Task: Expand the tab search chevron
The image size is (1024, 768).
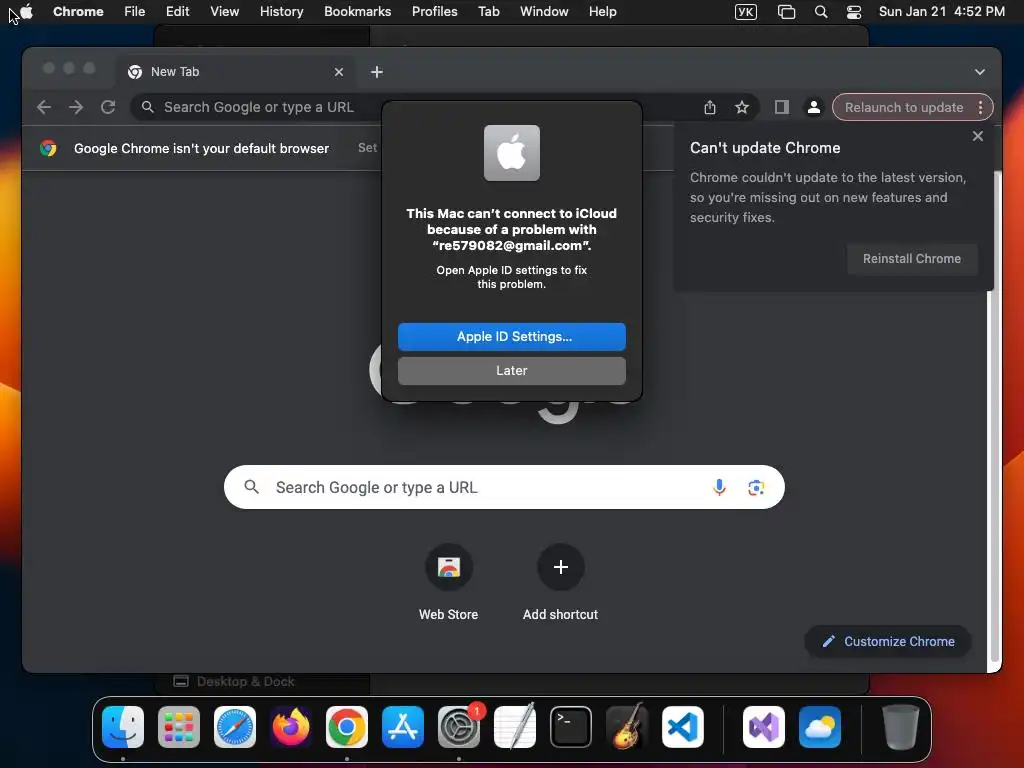Action: 980,72
